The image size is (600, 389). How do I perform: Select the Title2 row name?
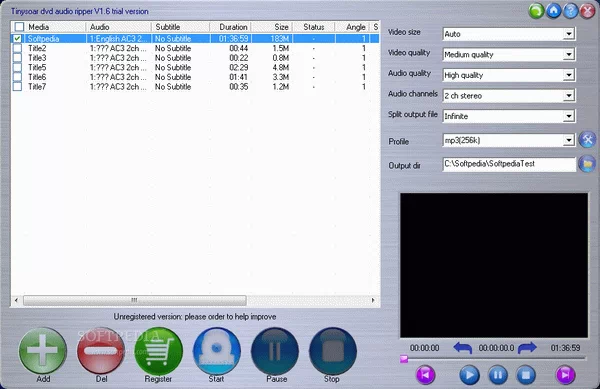pyautogui.click(x=37, y=48)
